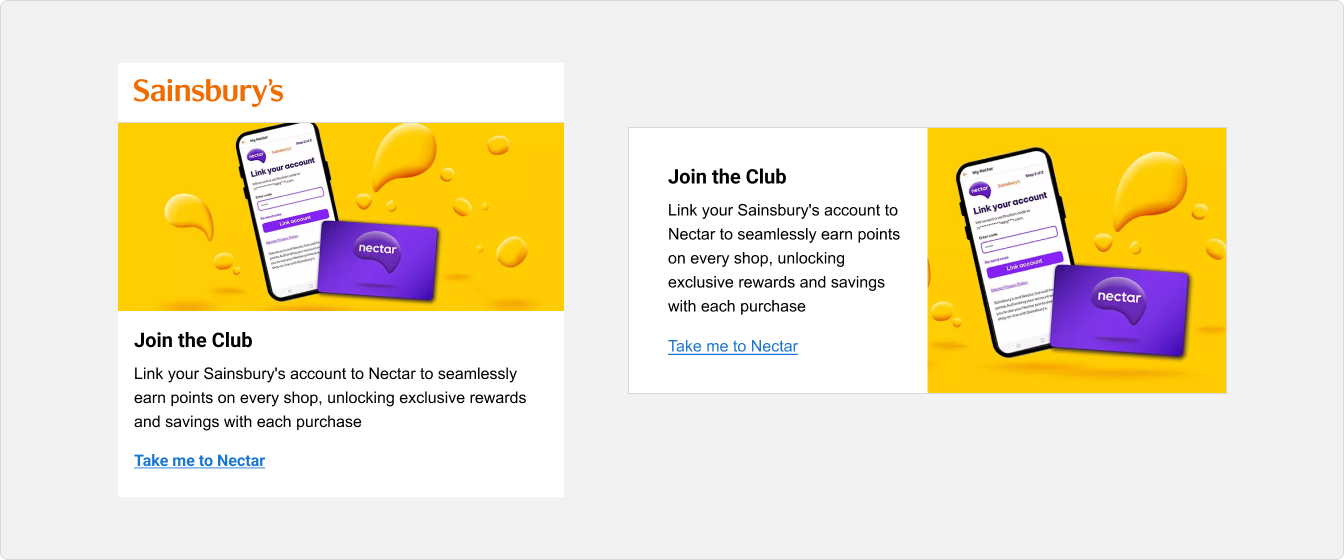Click Join the Club heading under the Sainsbury's banner
The width and height of the screenshot is (1344, 560).
tap(193, 340)
